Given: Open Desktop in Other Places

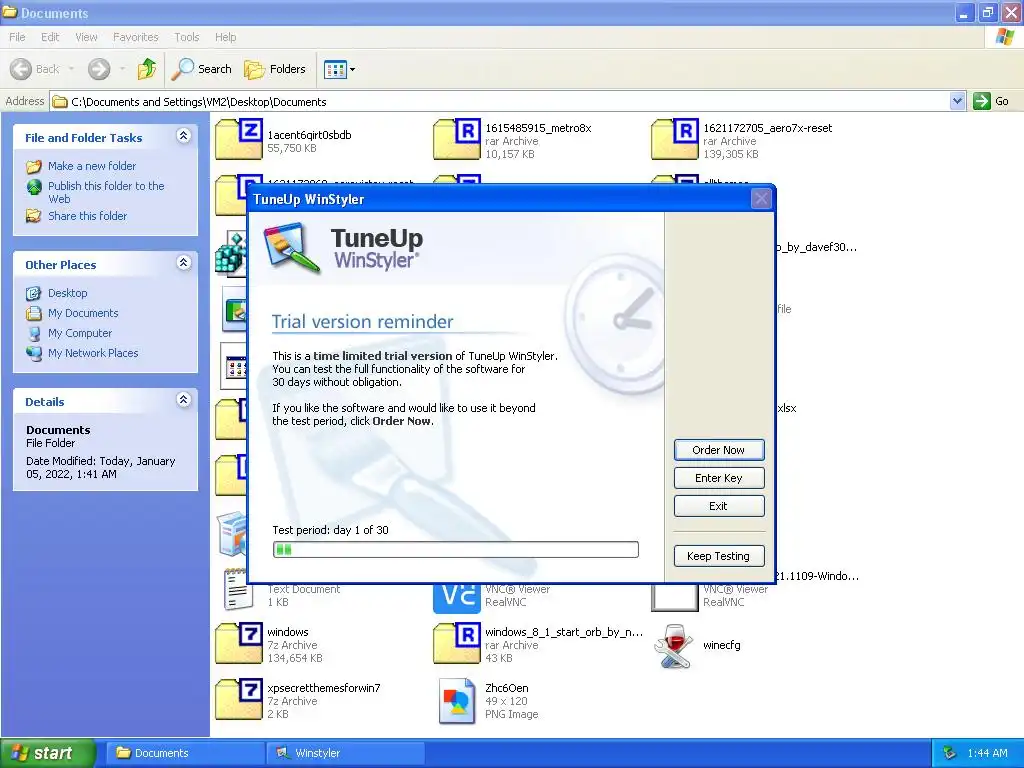Looking at the screenshot, I should [x=67, y=293].
